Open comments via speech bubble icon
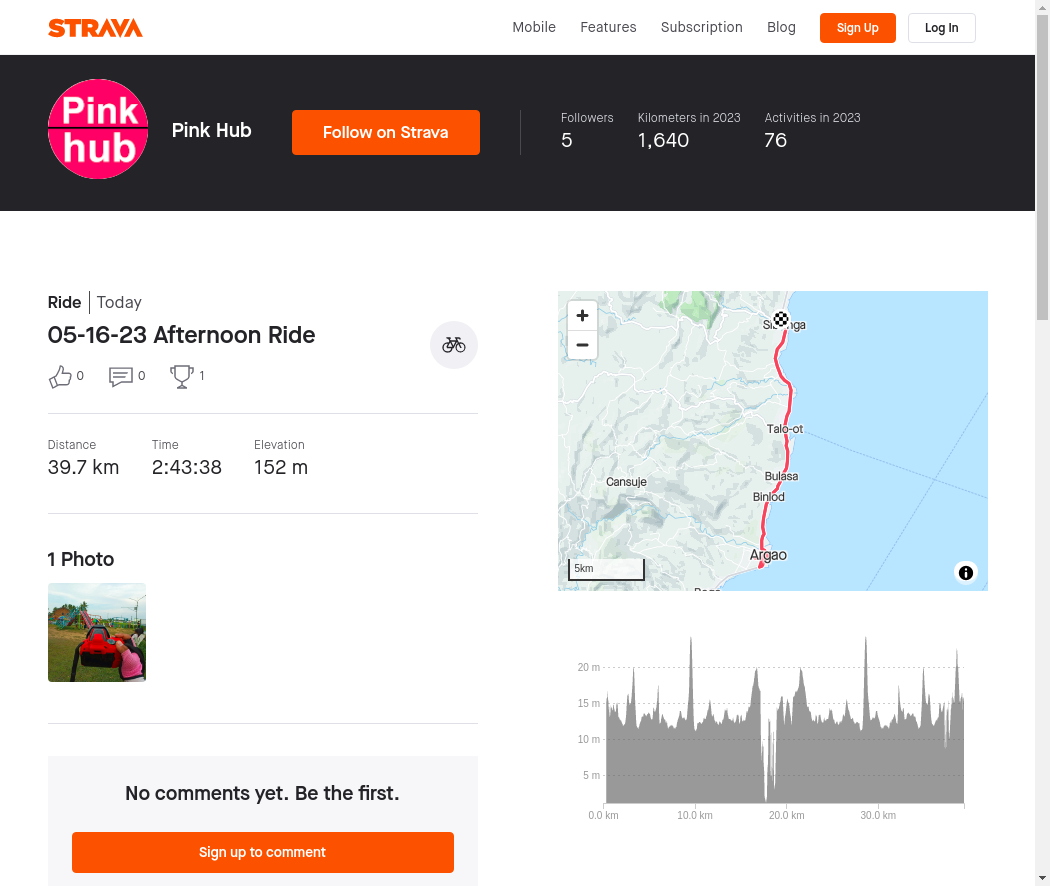Image resolution: width=1050 pixels, height=886 pixels. pyautogui.click(x=121, y=376)
